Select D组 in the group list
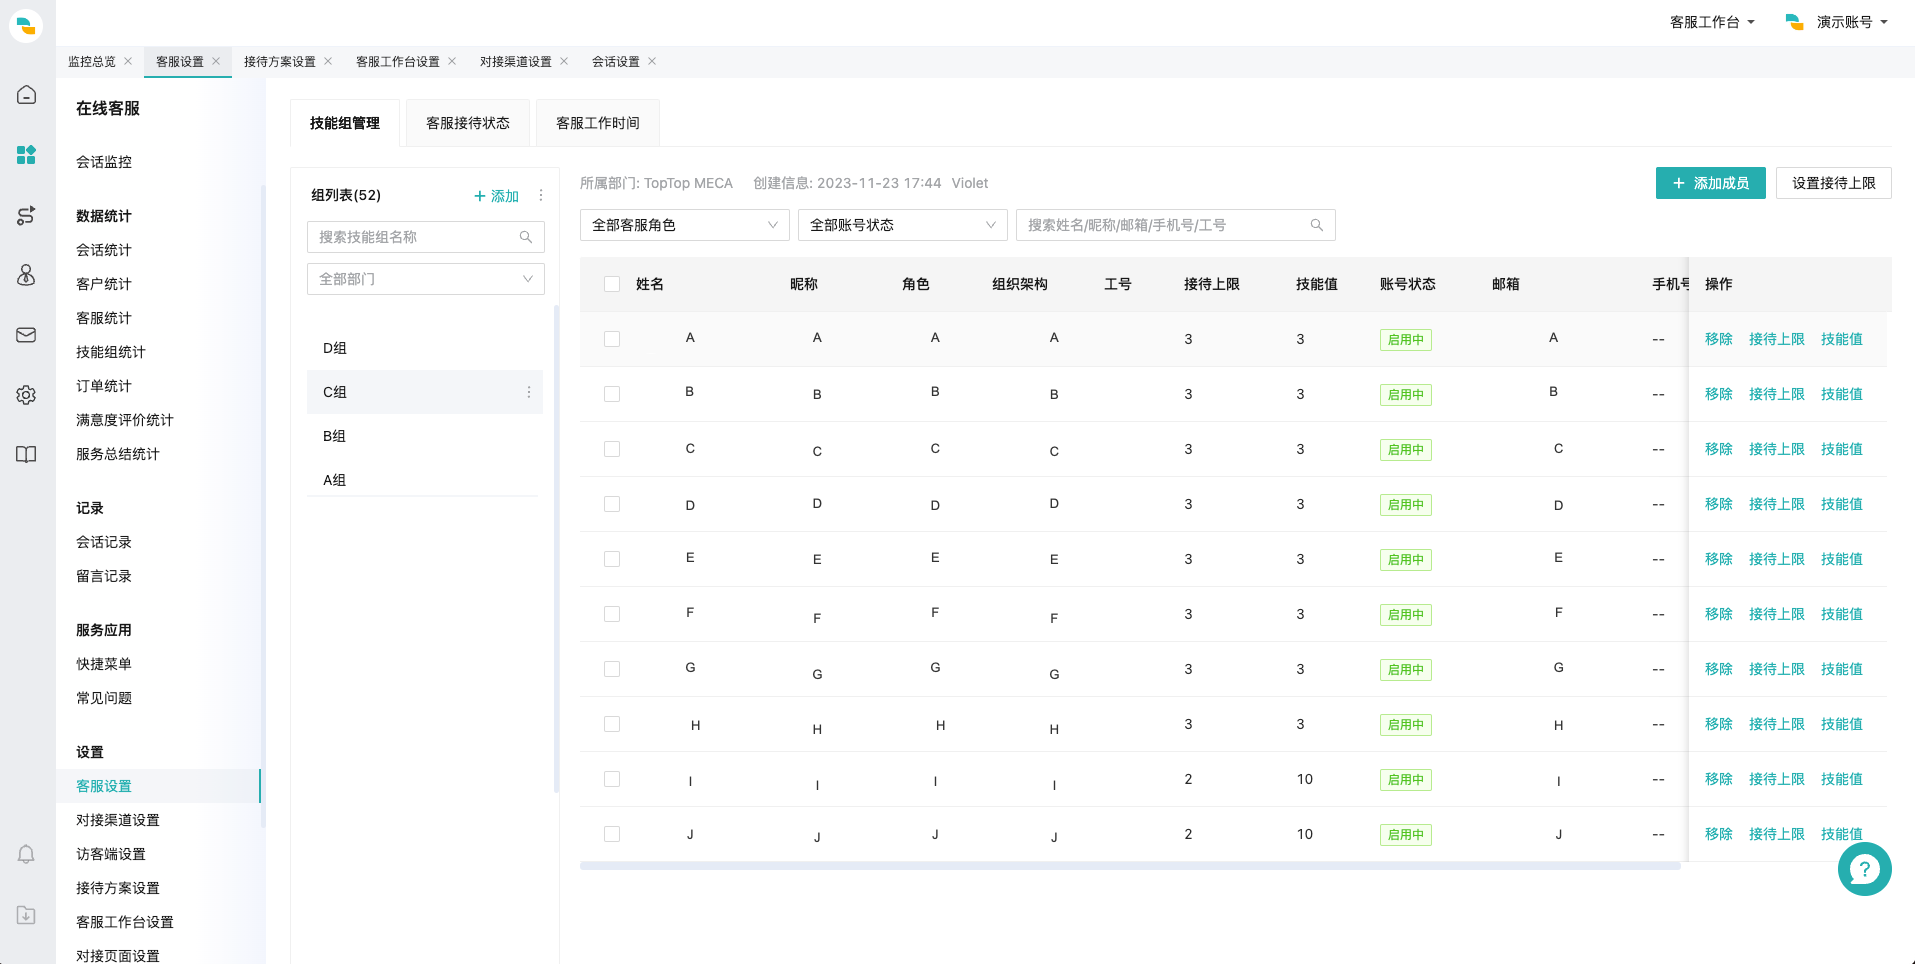This screenshot has height=966, width=1915. pyautogui.click(x=425, y=348)
